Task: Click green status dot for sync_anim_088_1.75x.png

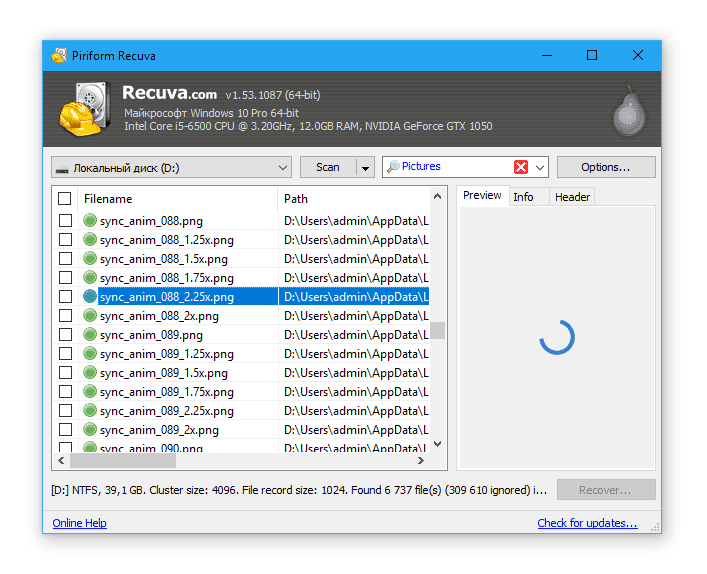Action: pos(90,277)
